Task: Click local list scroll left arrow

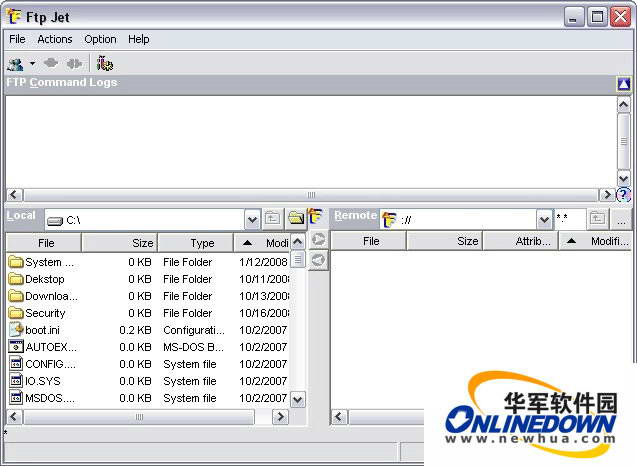Action: click(x=15, y=417)
